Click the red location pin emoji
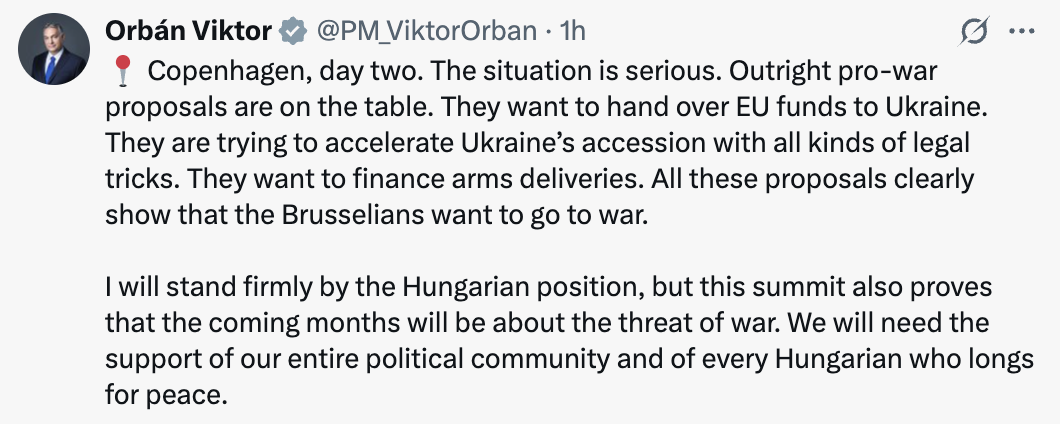 point(122,72)
